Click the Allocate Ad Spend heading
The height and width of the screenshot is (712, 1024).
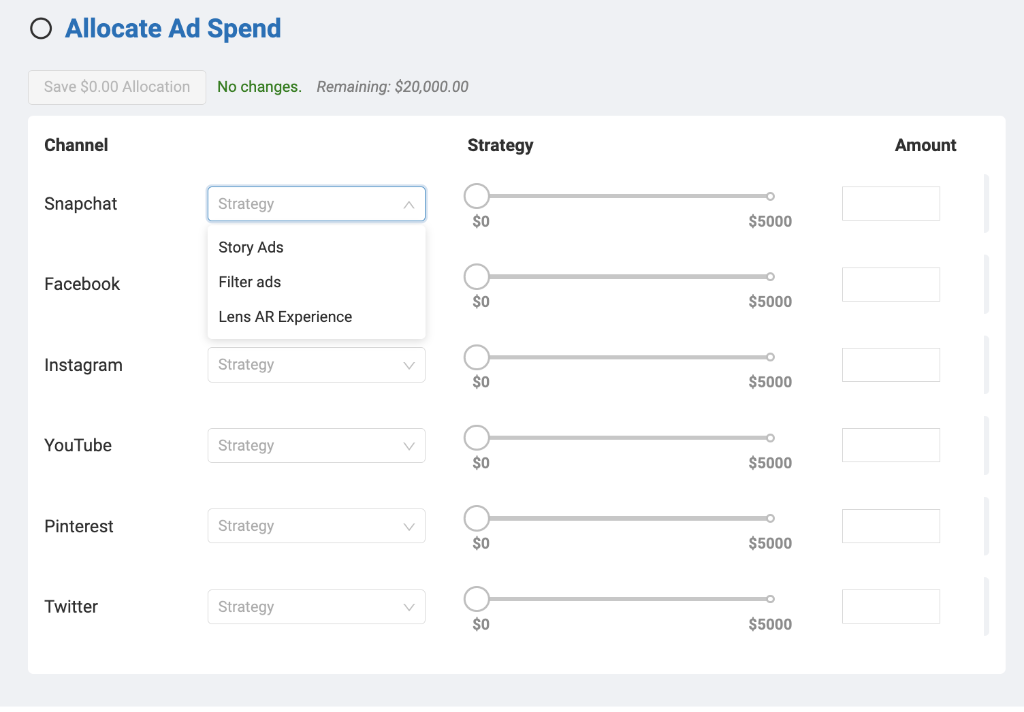pyautogui.click(x=173, y=28)
